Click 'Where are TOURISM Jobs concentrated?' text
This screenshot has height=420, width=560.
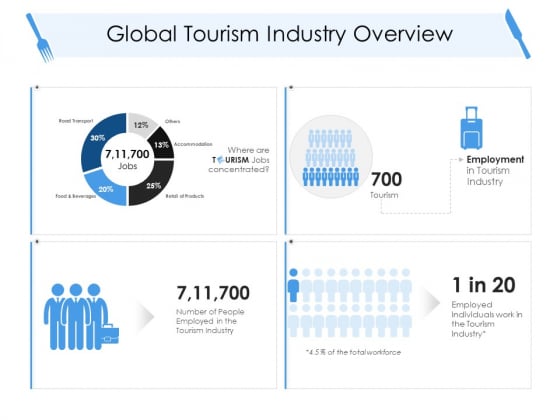(239, 160)
